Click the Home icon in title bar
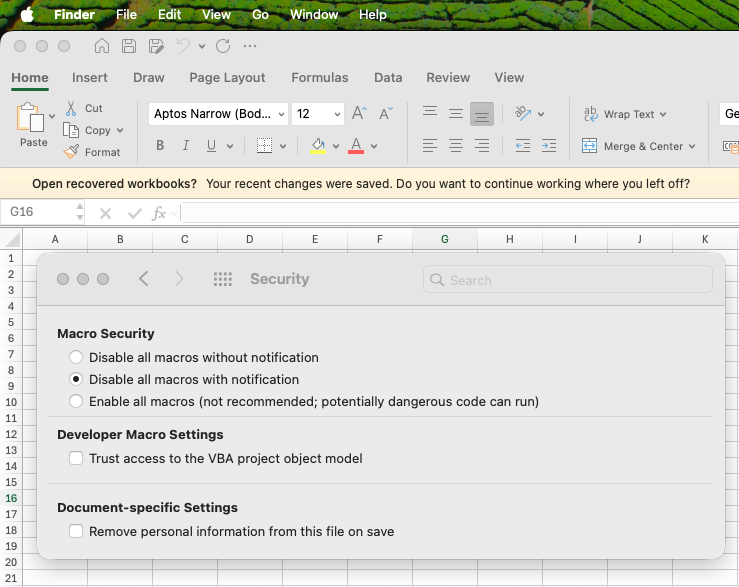 (x=102, y=46)
